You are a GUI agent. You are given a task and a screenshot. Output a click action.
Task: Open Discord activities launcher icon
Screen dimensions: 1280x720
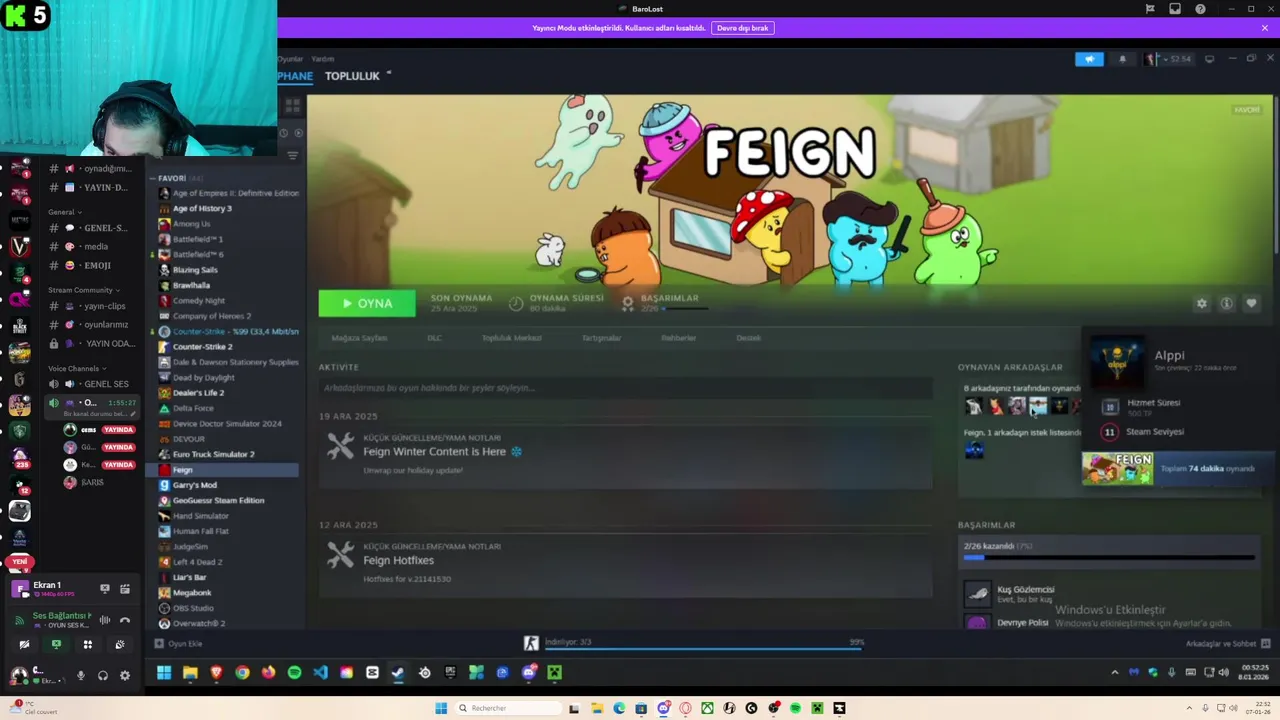[x=88, y=645]
